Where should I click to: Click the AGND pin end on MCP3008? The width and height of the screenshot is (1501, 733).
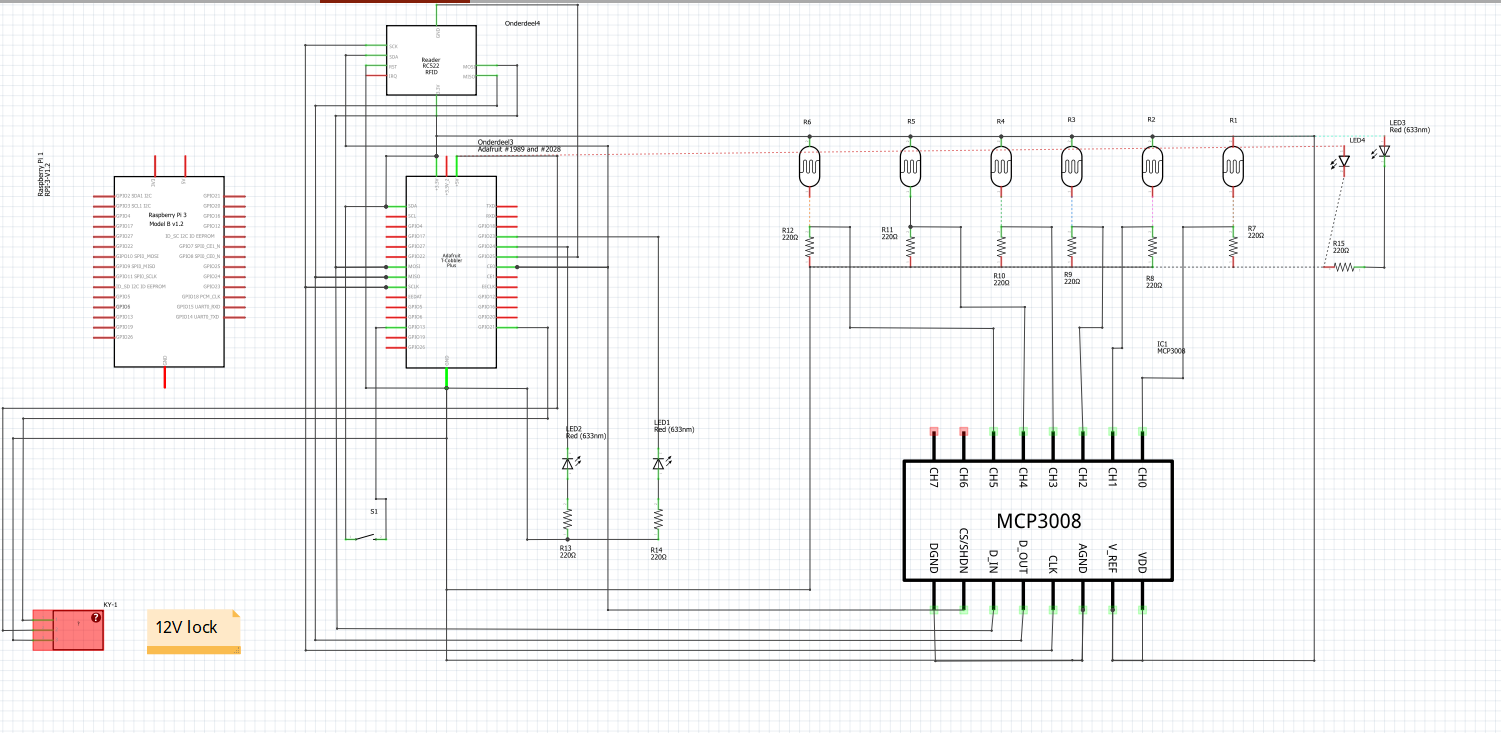coord(1083,609)
